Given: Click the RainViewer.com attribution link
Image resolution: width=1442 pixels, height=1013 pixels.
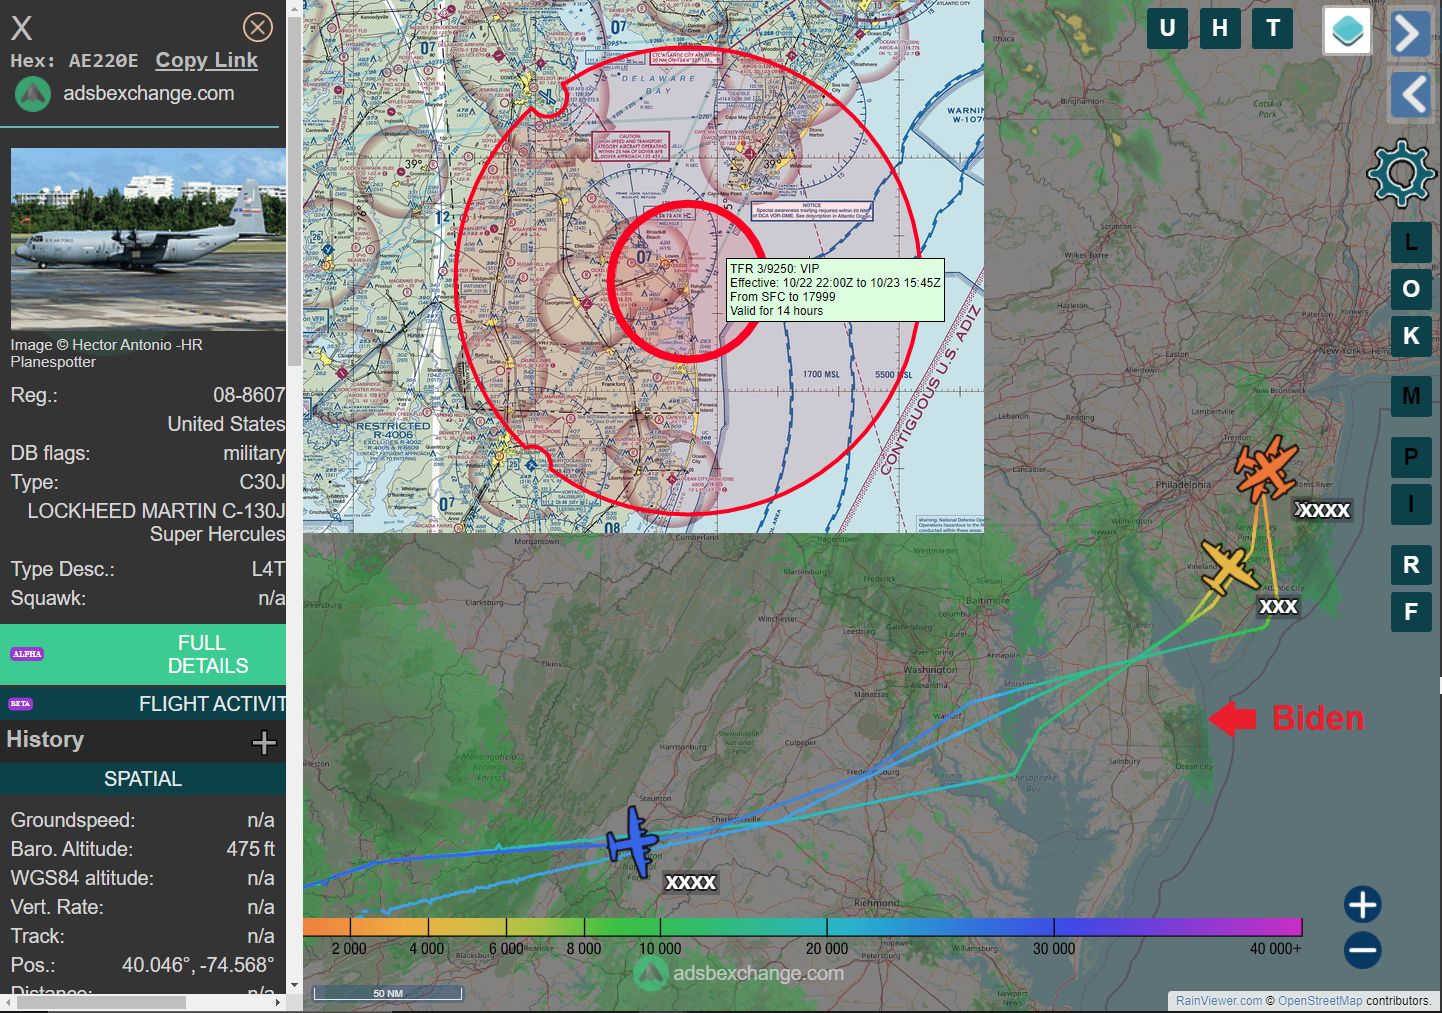Looking at the screenshot, I should 1219,1001.
